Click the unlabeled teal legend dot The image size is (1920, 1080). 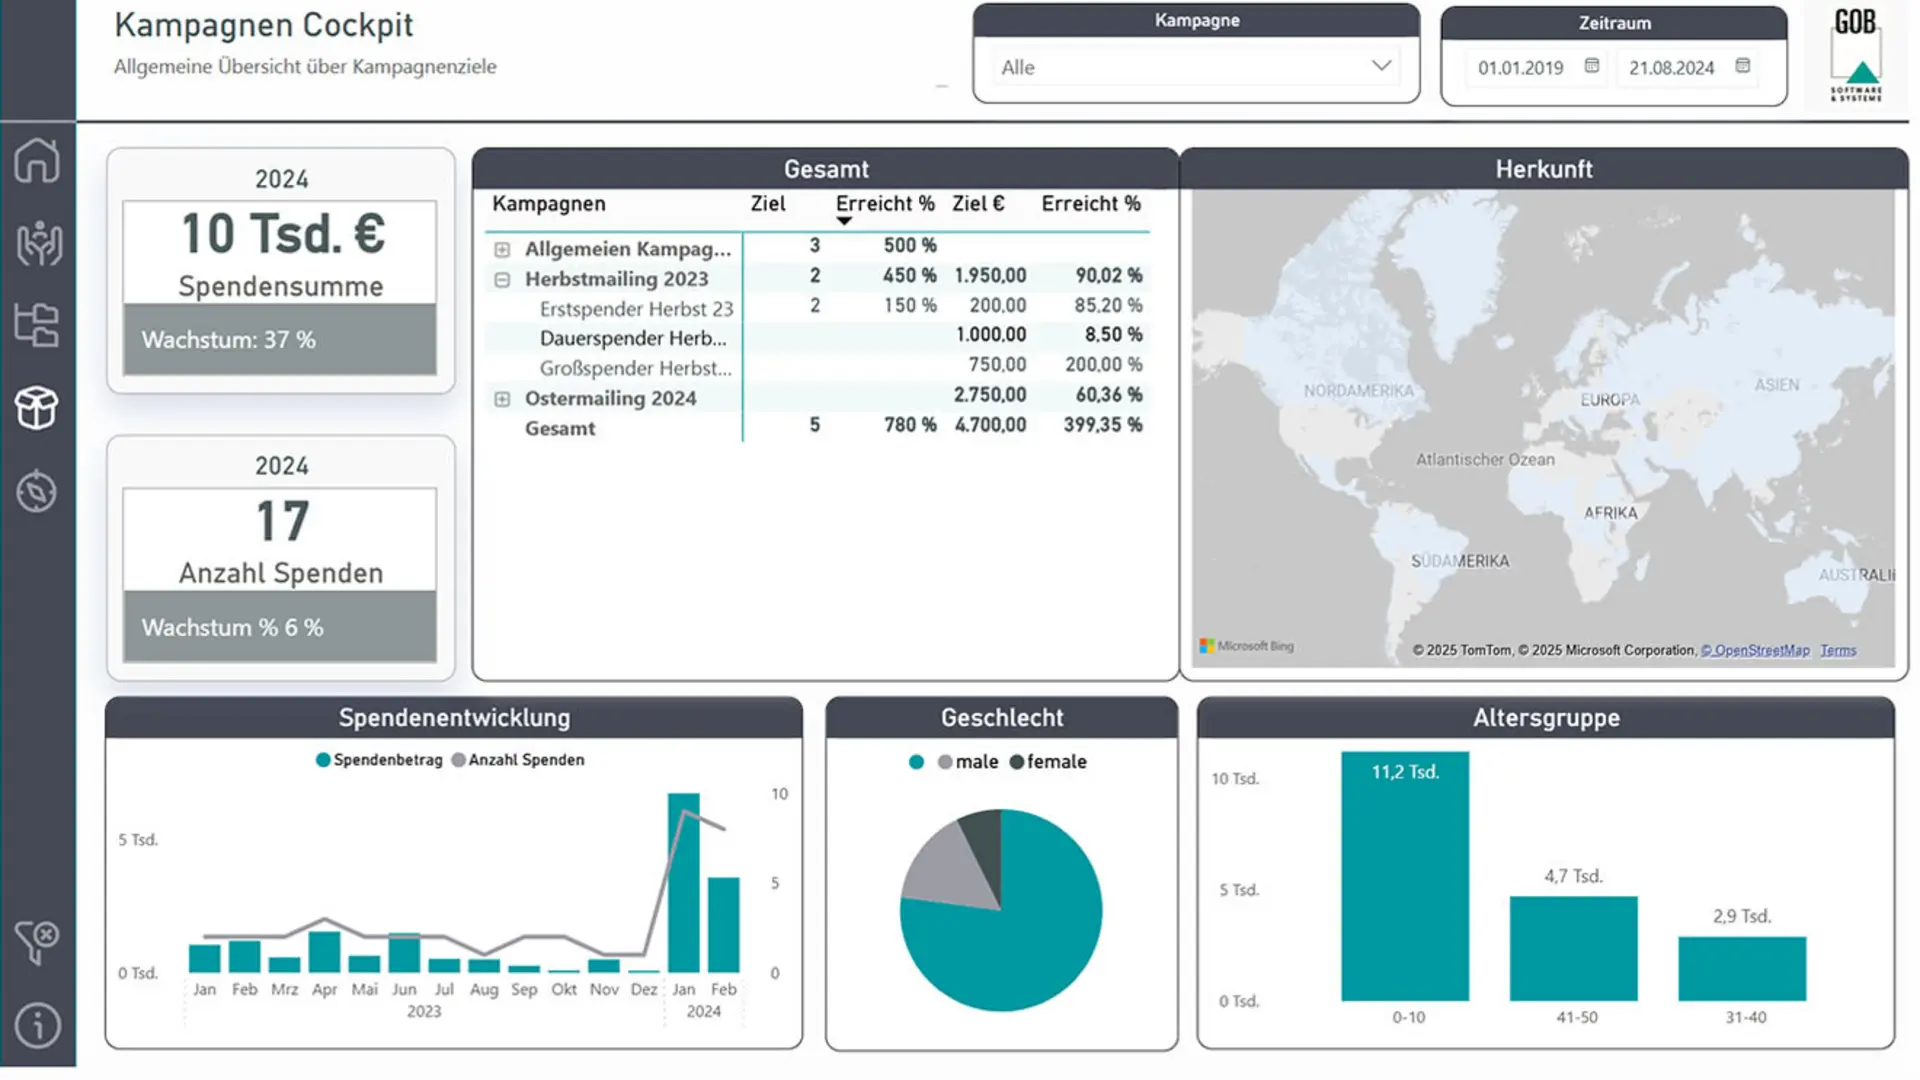(916, 762)
